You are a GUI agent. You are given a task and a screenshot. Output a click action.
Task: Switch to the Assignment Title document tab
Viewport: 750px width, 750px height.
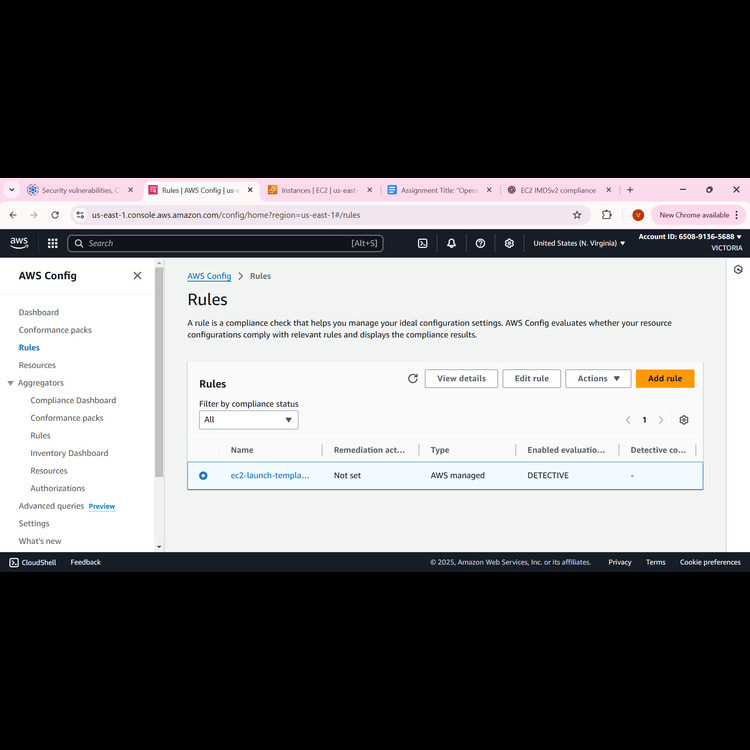point(439,190)
